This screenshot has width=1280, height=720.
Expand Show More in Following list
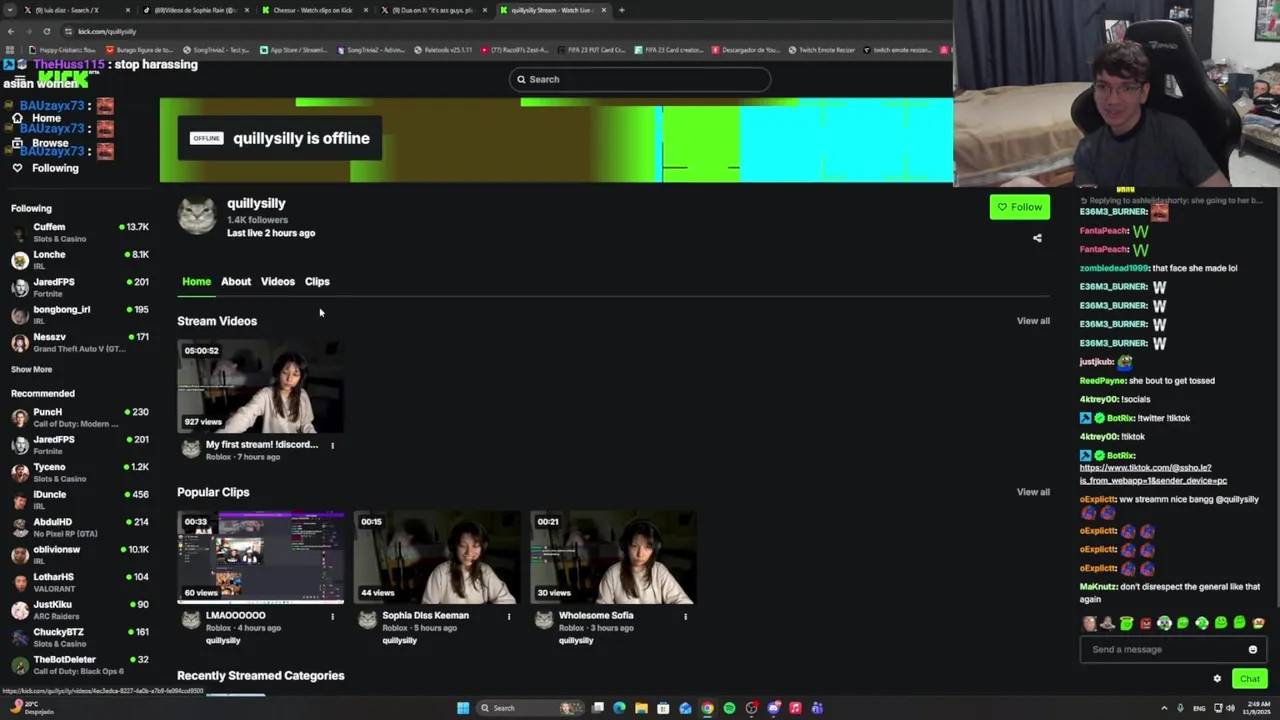31,369
